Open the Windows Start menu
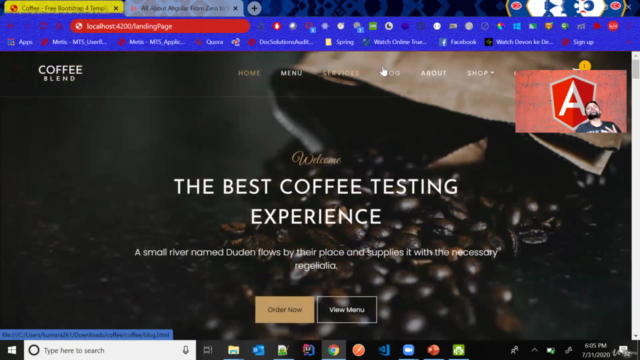The height and width of the screenshot is (360, 640). (x=12, y=350)
